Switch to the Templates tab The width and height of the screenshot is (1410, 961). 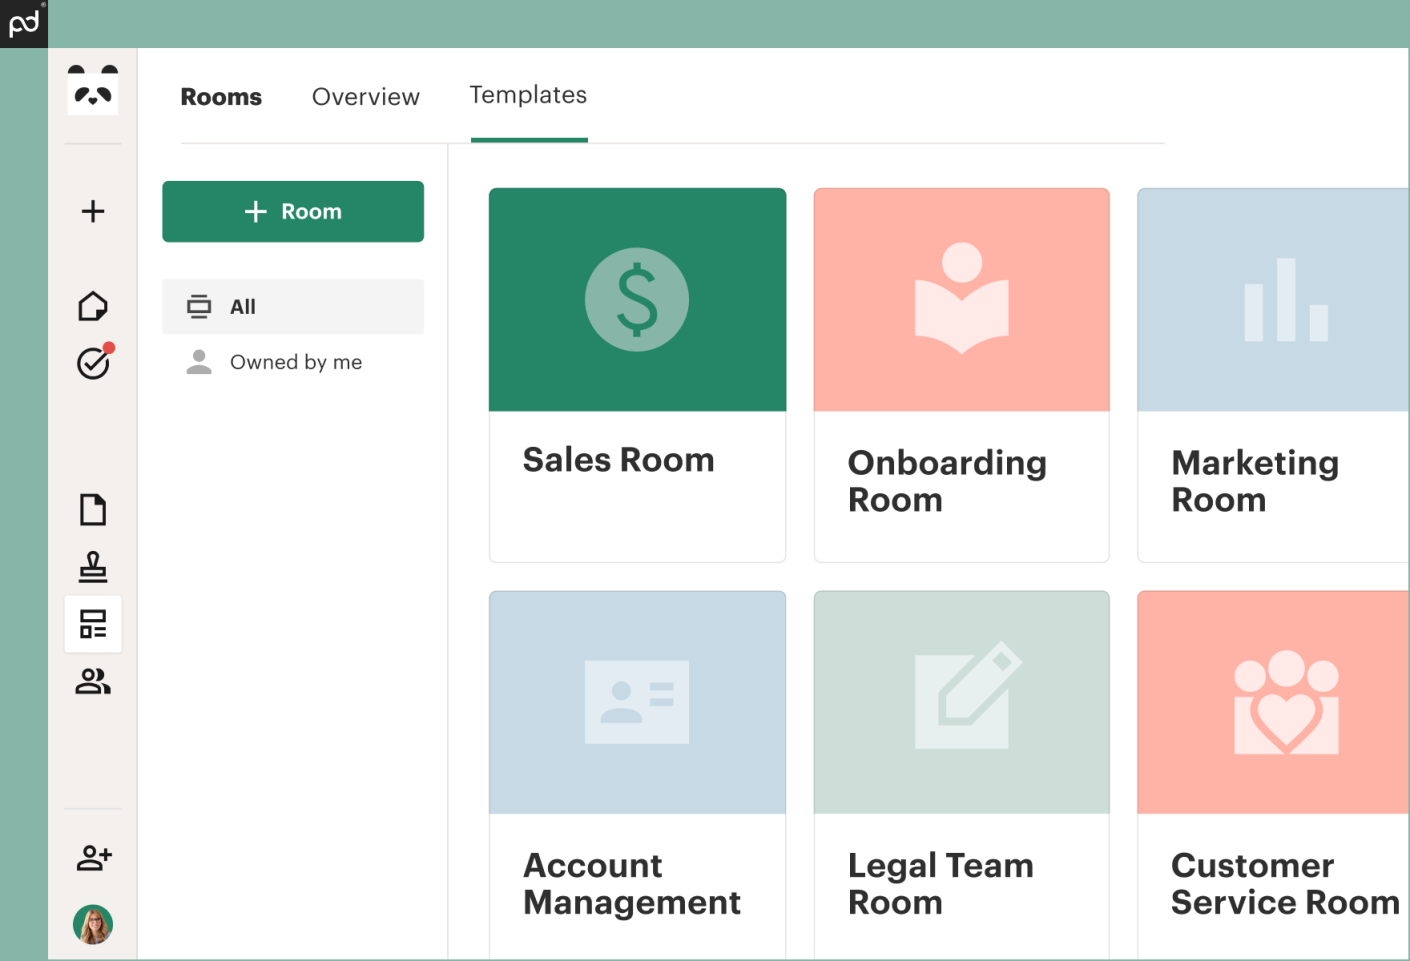coord(528,95)
